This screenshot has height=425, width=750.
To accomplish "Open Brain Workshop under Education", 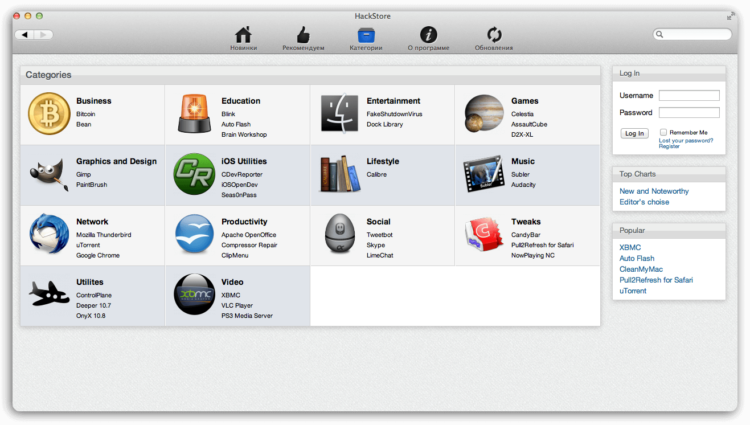I will pyautogui.click(x=244, y=135).
